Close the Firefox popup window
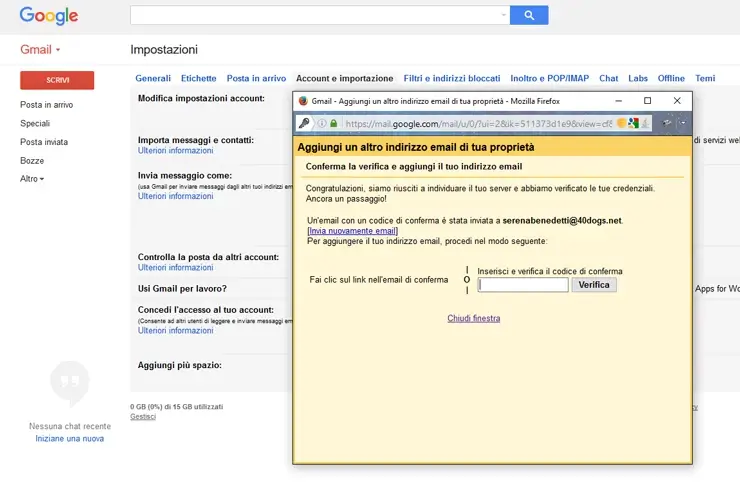This screenshot has width=740, height=488. (x=677, y=101)
